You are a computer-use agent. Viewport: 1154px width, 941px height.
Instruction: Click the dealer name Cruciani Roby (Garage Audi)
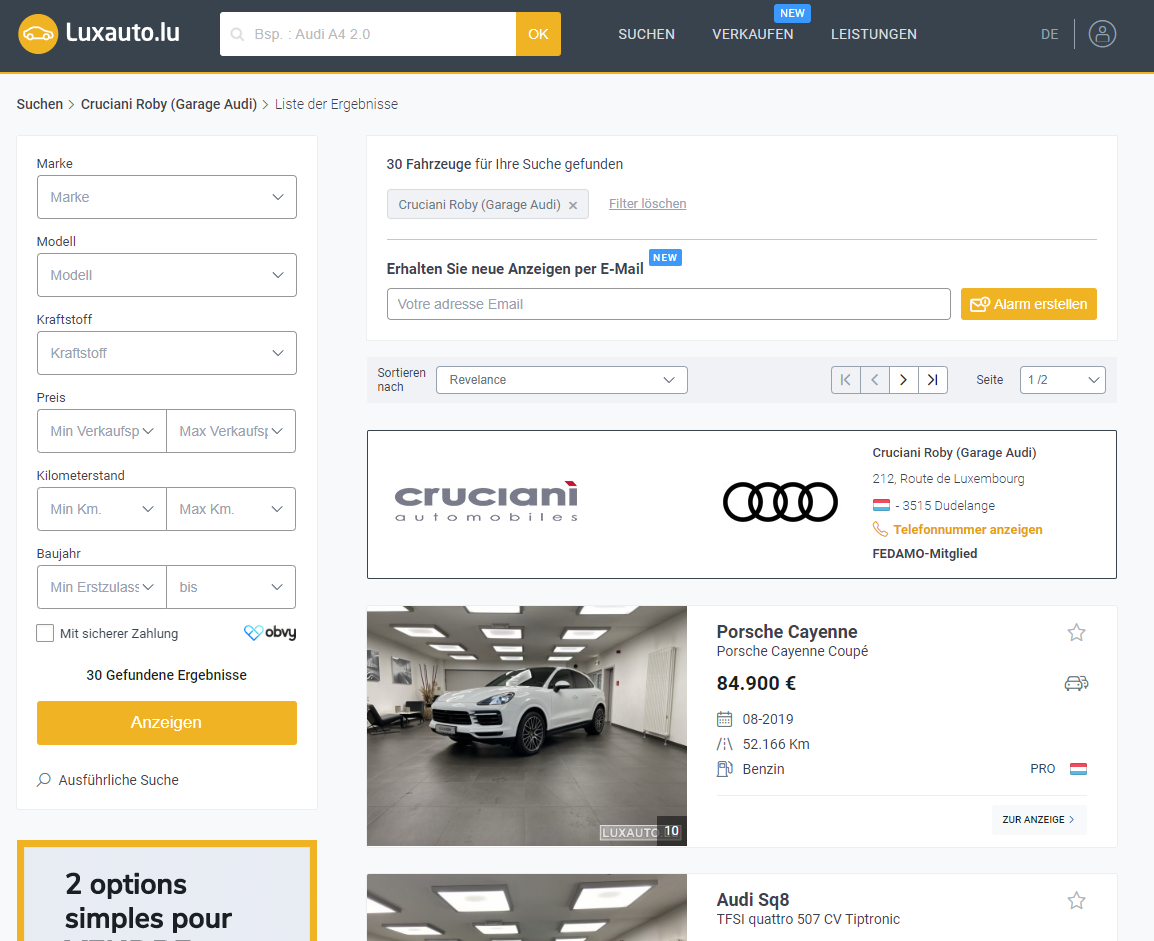click(954, 452)
